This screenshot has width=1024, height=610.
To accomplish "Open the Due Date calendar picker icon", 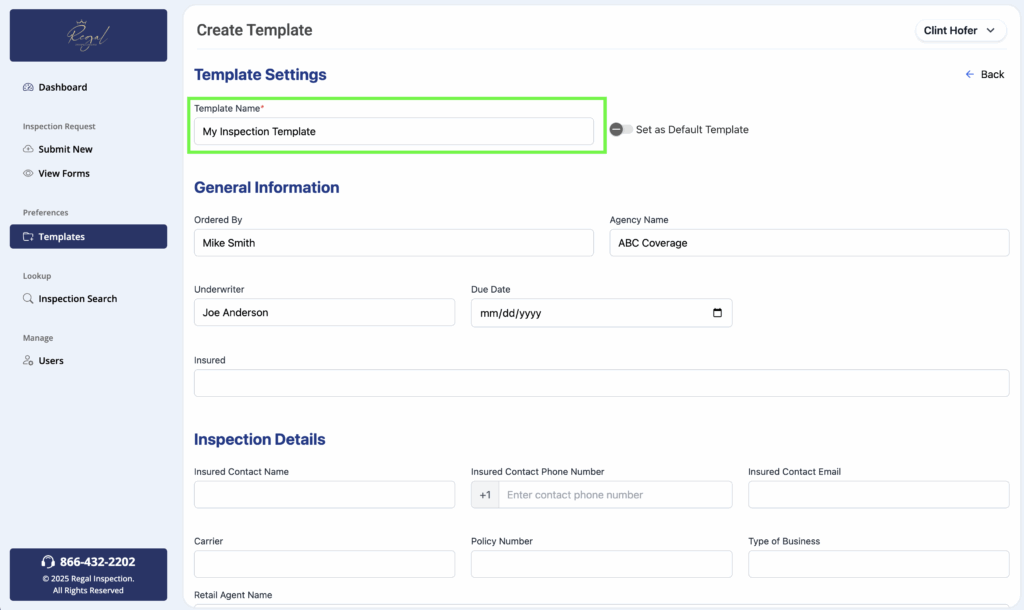I will click(x=717, y=313).
